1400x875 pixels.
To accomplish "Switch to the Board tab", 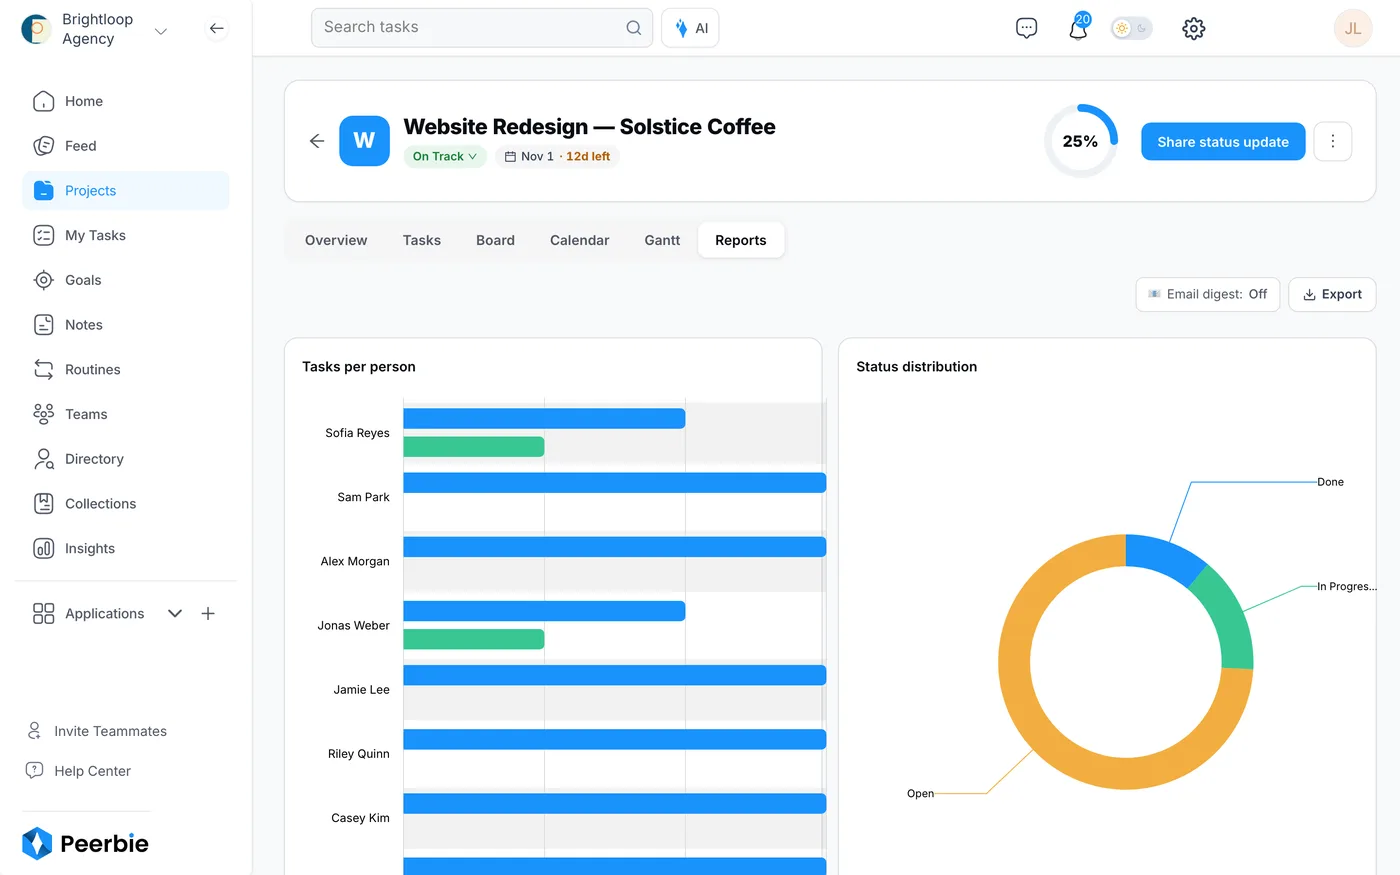I will (x=495, y=240).
